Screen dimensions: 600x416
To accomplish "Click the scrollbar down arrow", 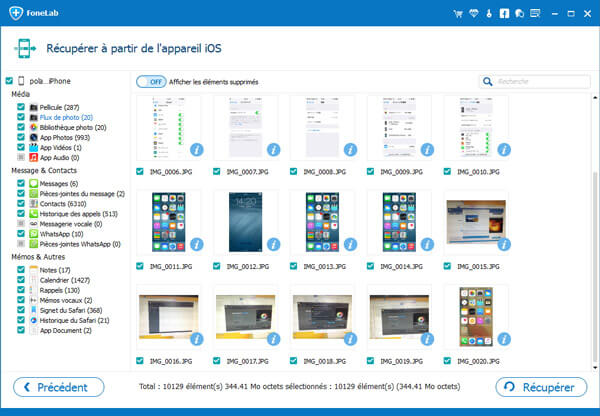I will pyautogui.click(x=595, y=367).
